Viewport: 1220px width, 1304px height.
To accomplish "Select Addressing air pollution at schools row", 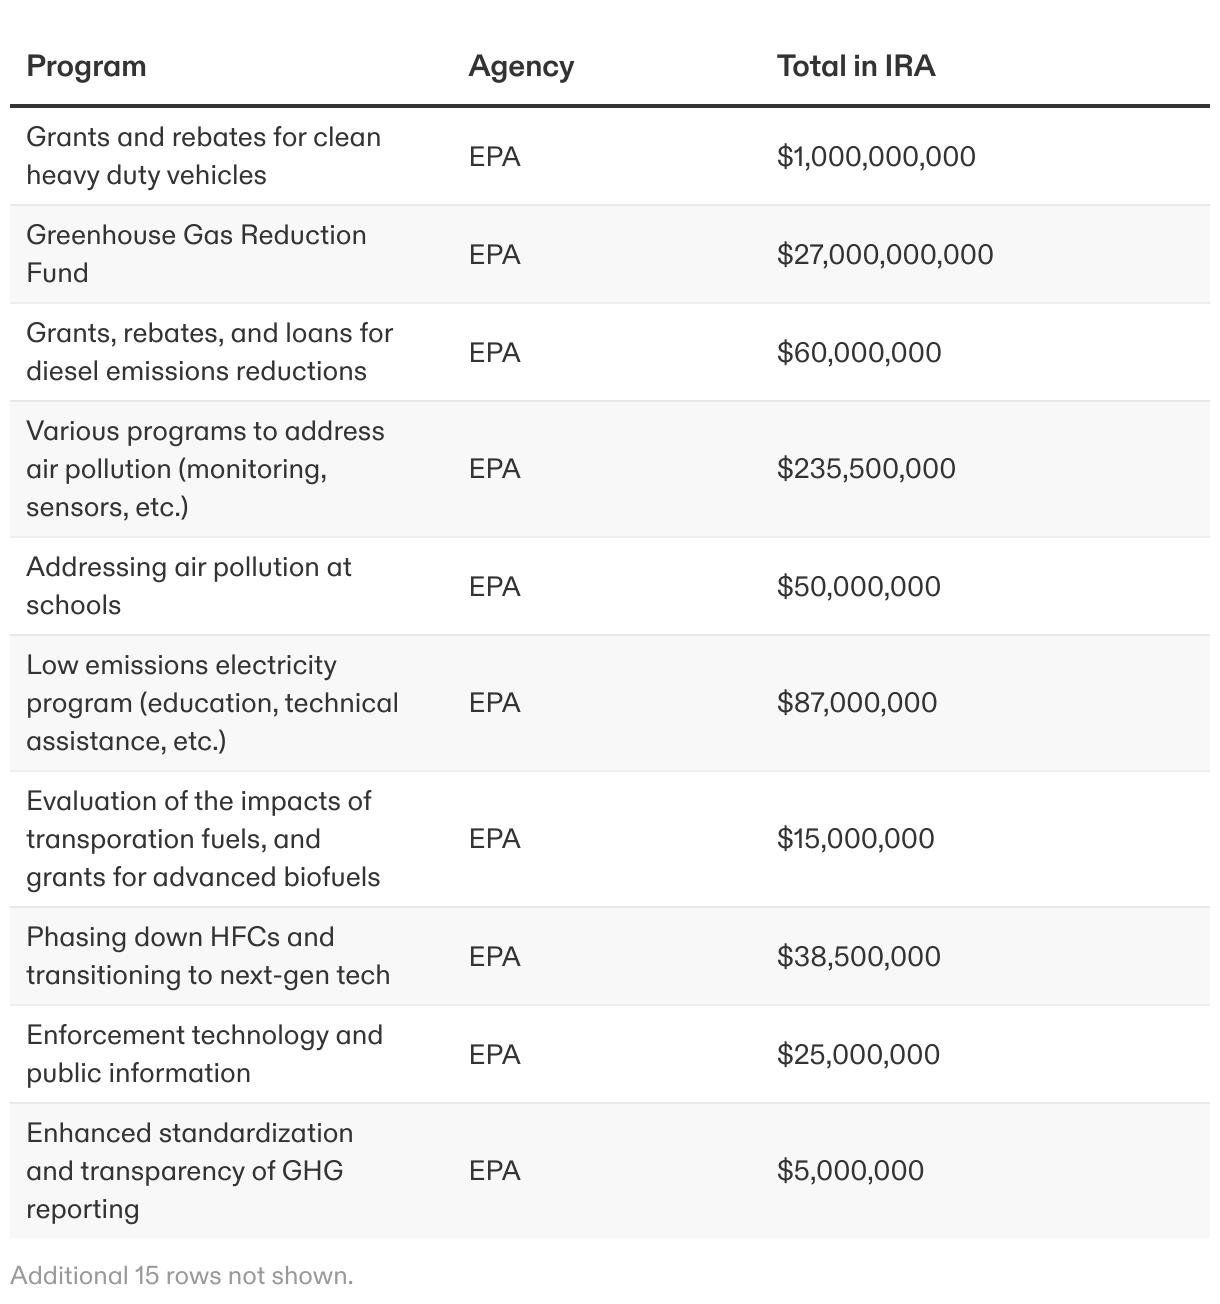I will pyautogui.click(x=610, y=586).
